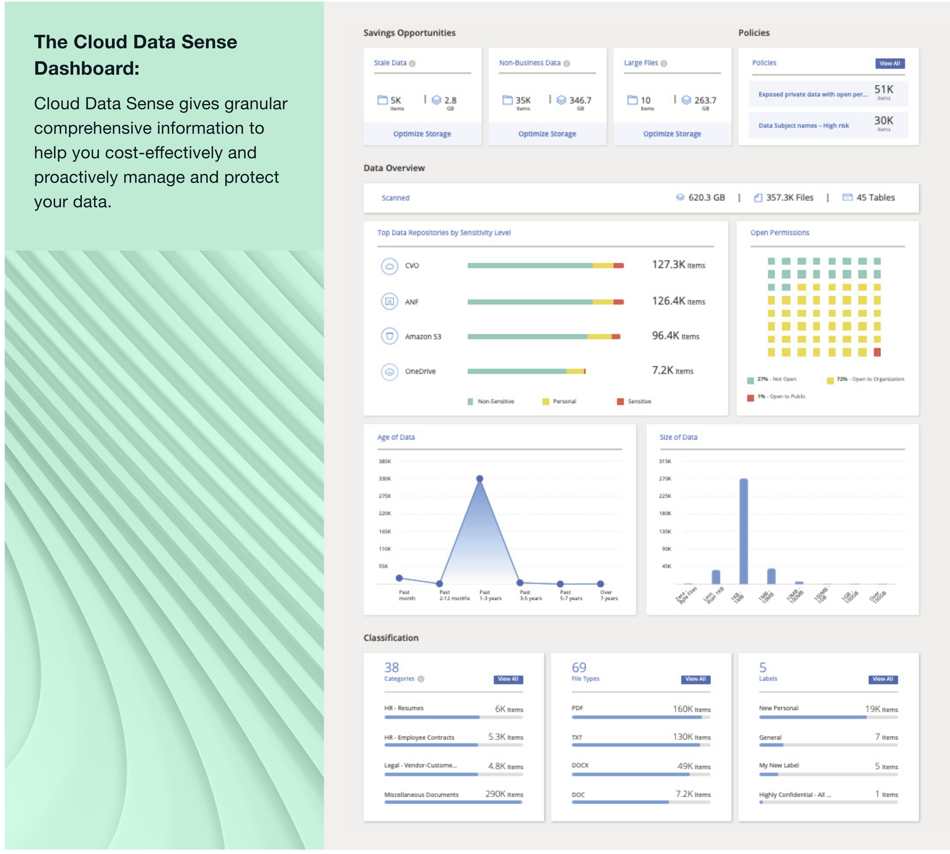Click View All for 38 Categories
Viewport: 950px width, 854px height.
(x=508, y=680)
